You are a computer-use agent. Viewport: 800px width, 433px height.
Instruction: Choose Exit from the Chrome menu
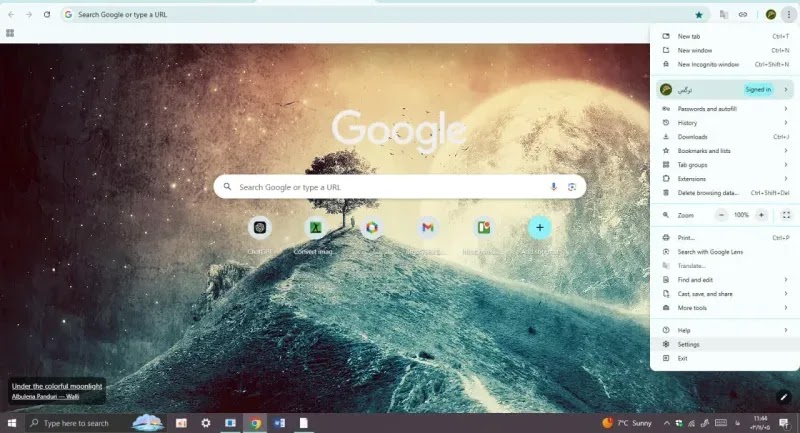[724, 359]
